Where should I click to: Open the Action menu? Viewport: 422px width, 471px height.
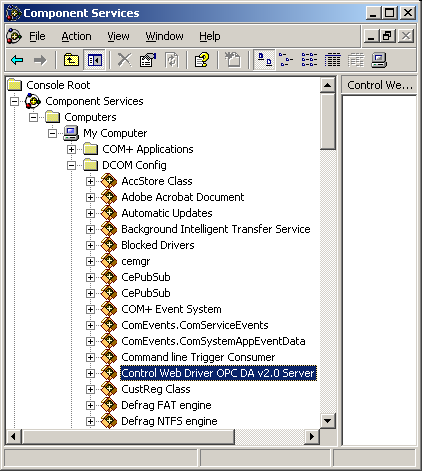tap(76, 36)
